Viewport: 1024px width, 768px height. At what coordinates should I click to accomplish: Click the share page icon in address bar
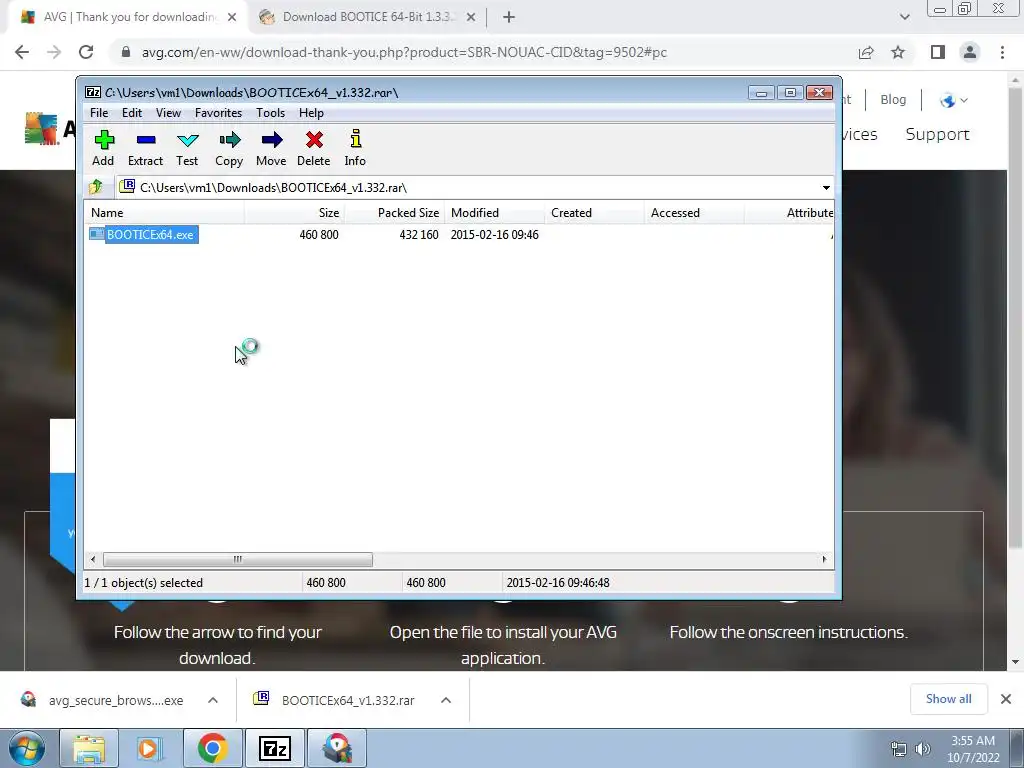866,52
